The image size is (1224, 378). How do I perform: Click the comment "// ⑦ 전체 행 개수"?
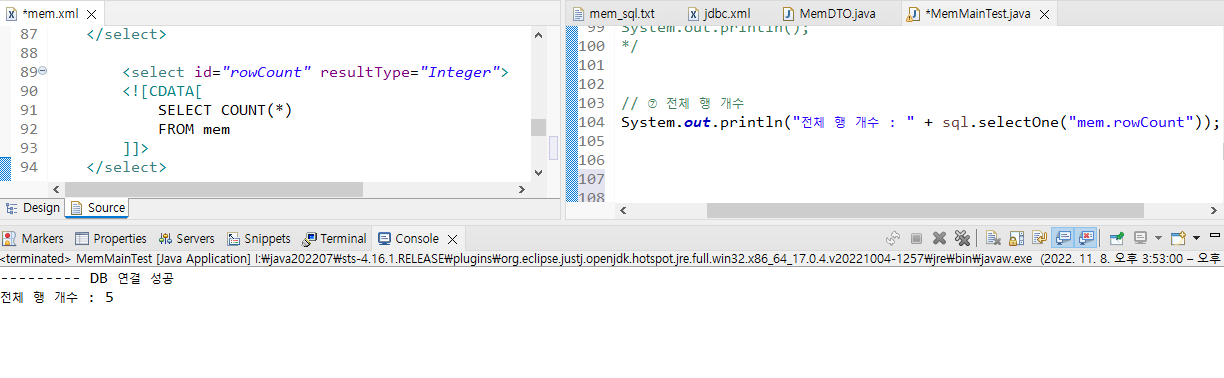pyautogui.click(x=682, y=103)
